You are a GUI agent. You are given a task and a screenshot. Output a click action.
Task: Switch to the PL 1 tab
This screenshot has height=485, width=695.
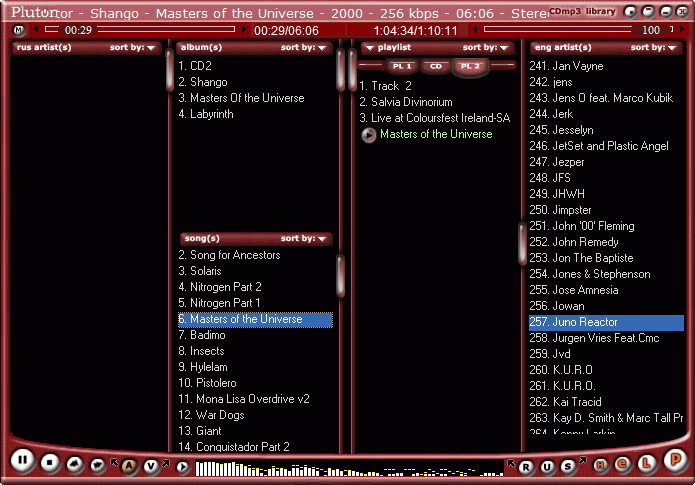(402, 66)
